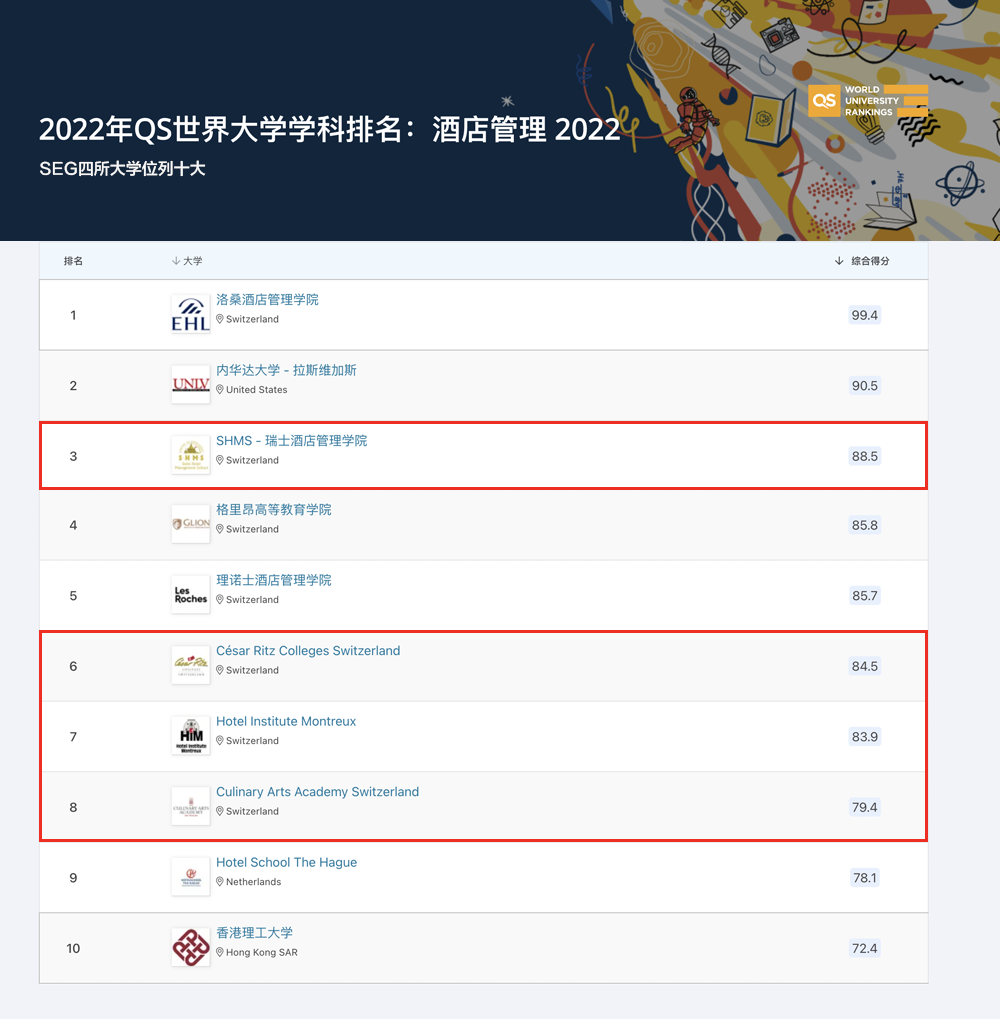
Task: Click the subtitle SEG四所大学位列十大
Action: point(122,169)
